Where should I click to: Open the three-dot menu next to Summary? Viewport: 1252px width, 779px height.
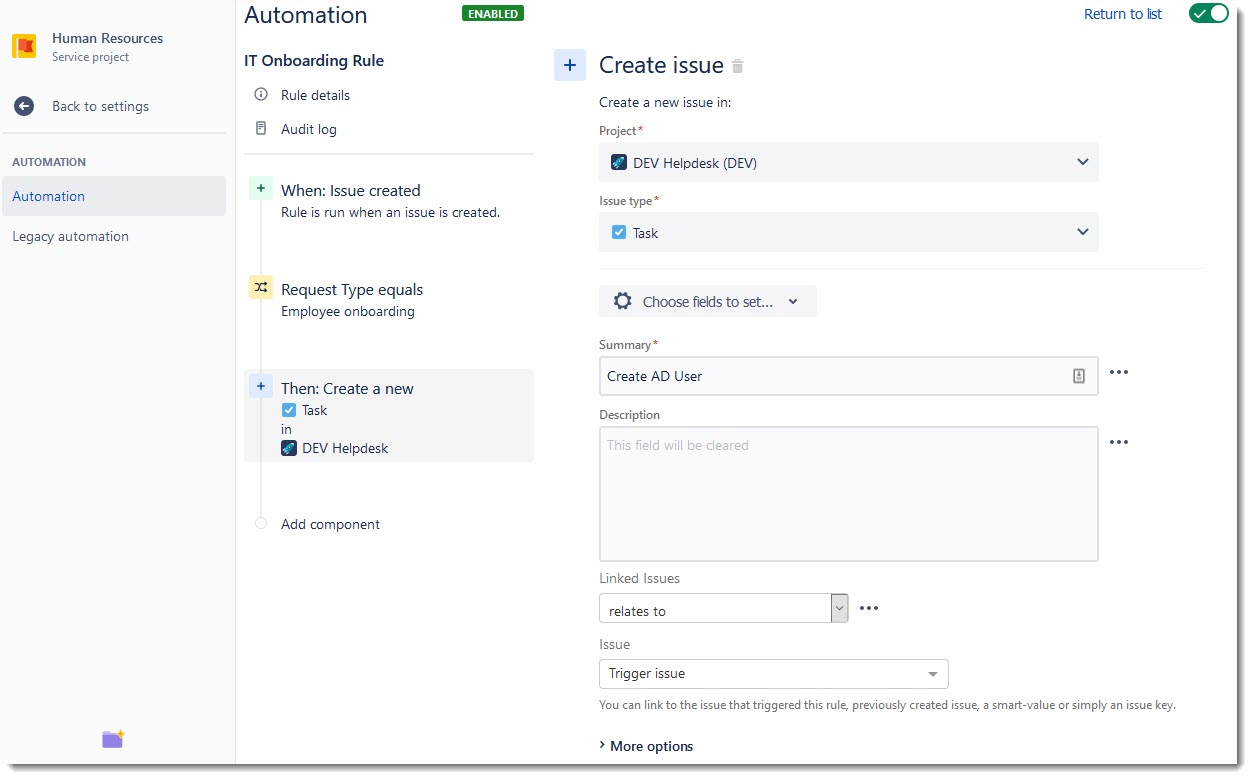coord(1119,372)
